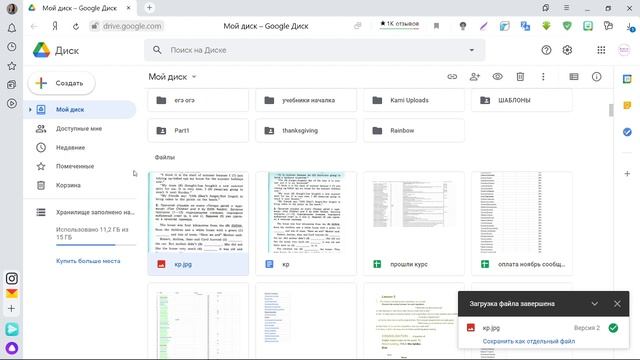This screenshot has width=640, height=360.
Task: Open the ШАБЛОНЫ shared folder
Action: [522, 100]
